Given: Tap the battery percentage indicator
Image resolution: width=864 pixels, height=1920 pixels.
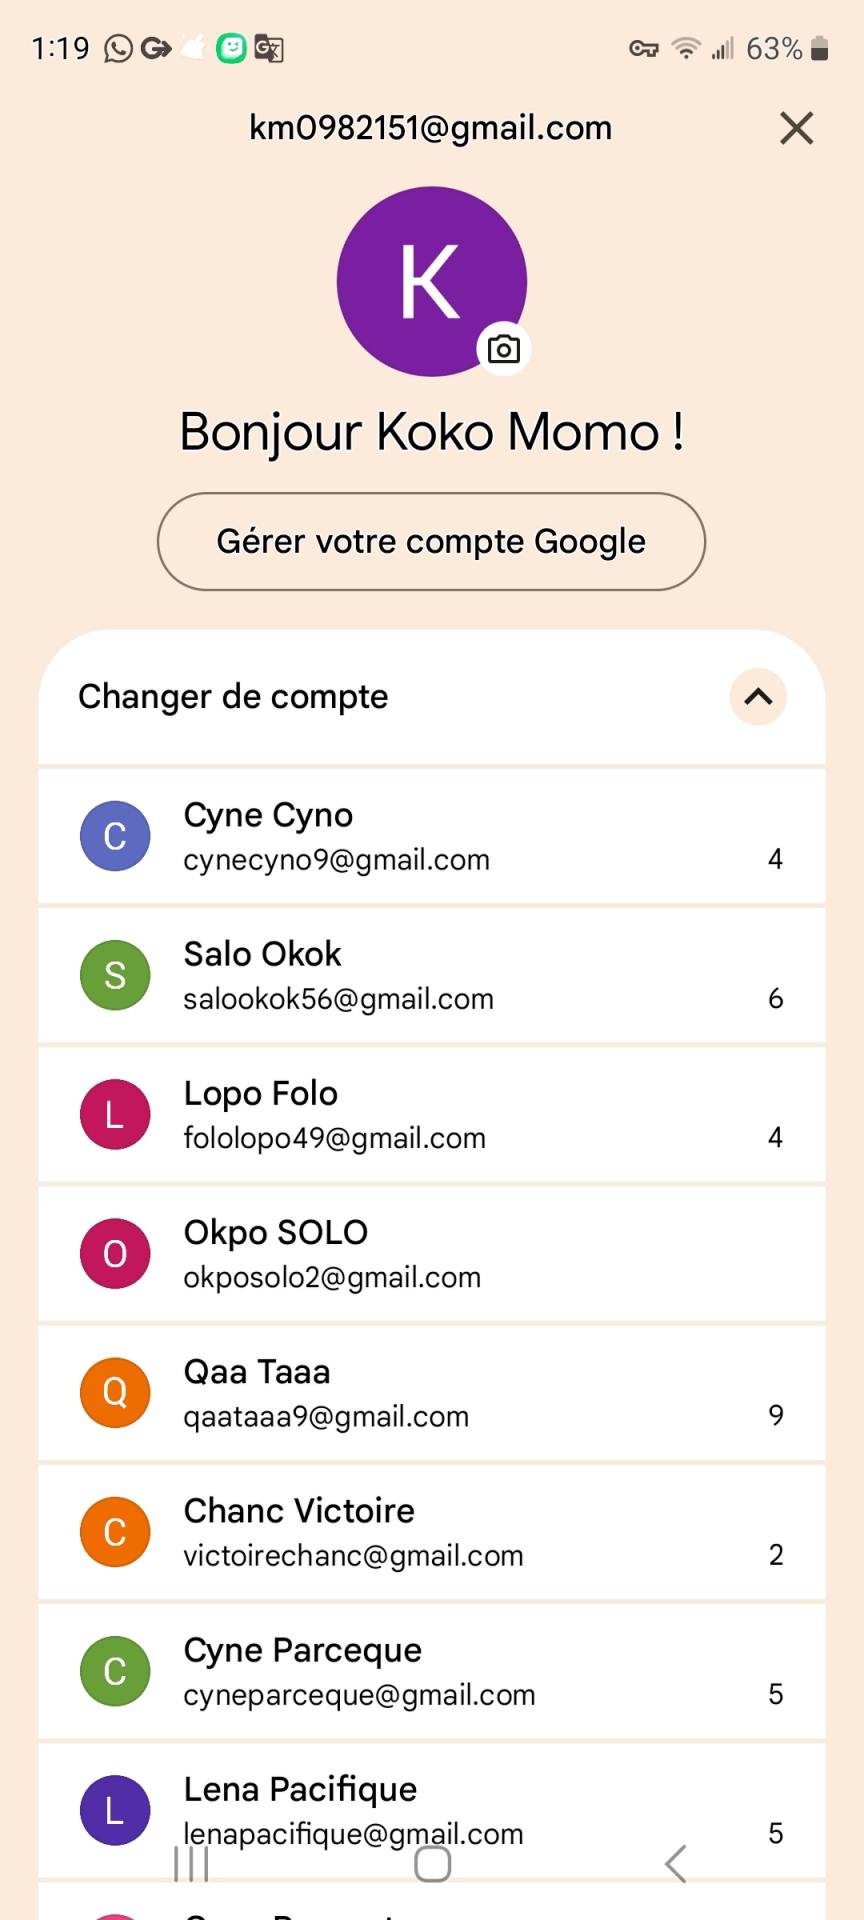Looking at the screenshot, I should tap(774, 48).
